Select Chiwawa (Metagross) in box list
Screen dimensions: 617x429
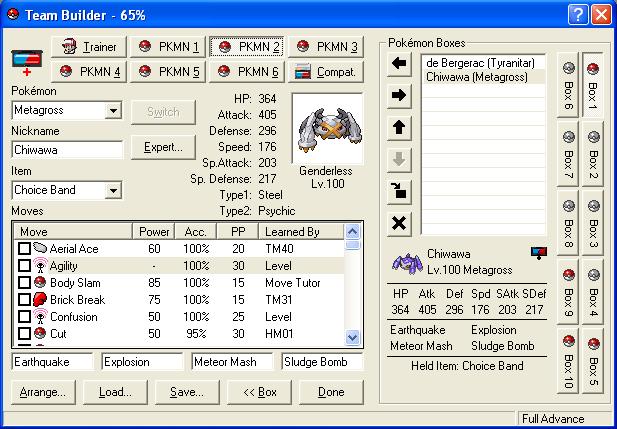point(483,77)
